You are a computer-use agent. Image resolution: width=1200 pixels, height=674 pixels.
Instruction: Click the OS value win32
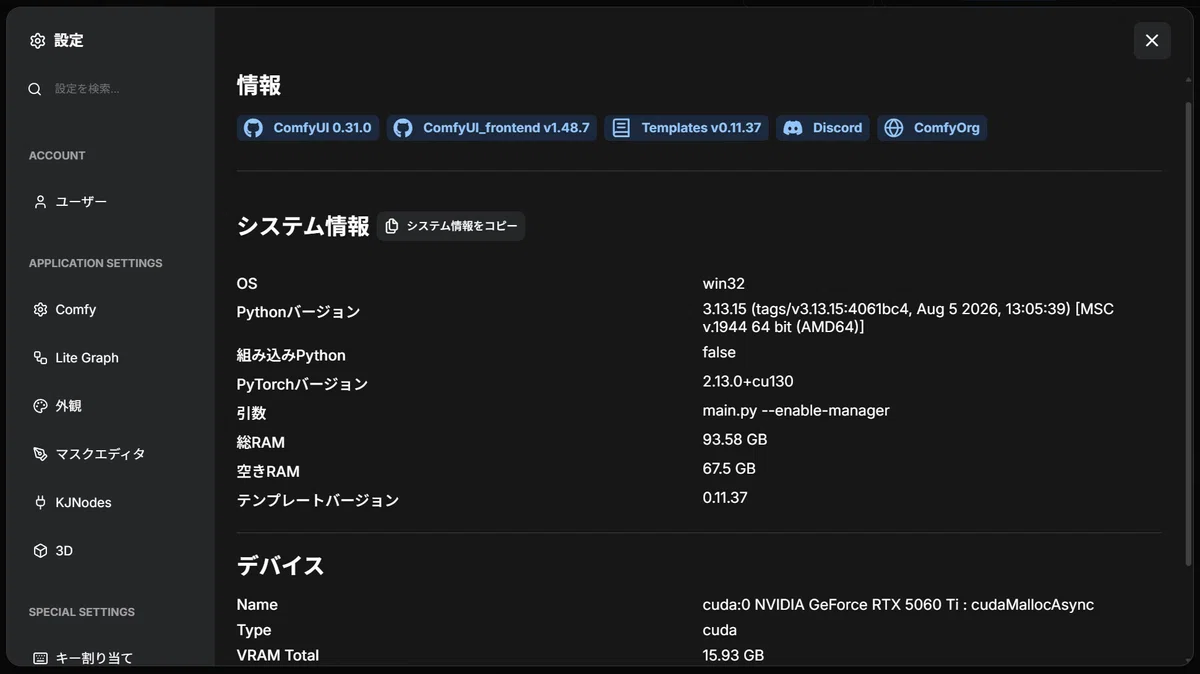(724, 284)
